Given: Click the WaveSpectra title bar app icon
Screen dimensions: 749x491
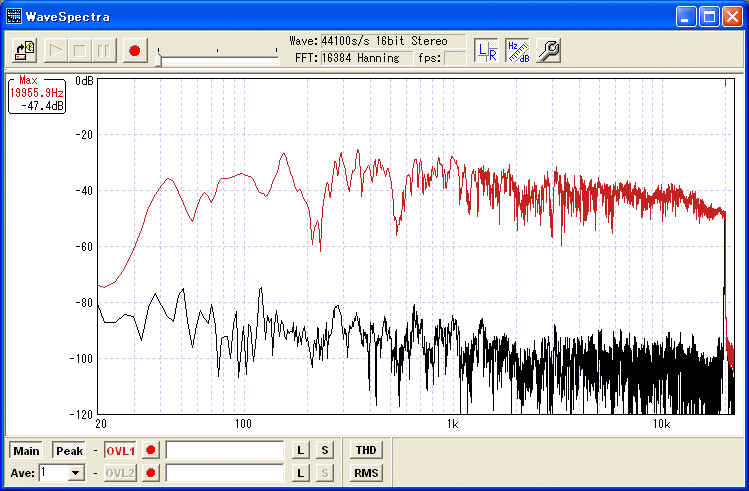Looking at the screenshot, I should coord(13,17).
